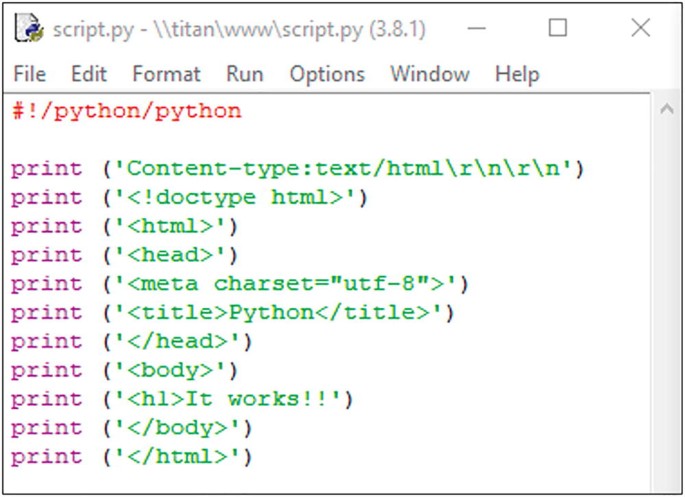Viewport: 685px width, 497px height.
Task: Open the Options menu
Action: pyautogui.click(x=327, y=74)
